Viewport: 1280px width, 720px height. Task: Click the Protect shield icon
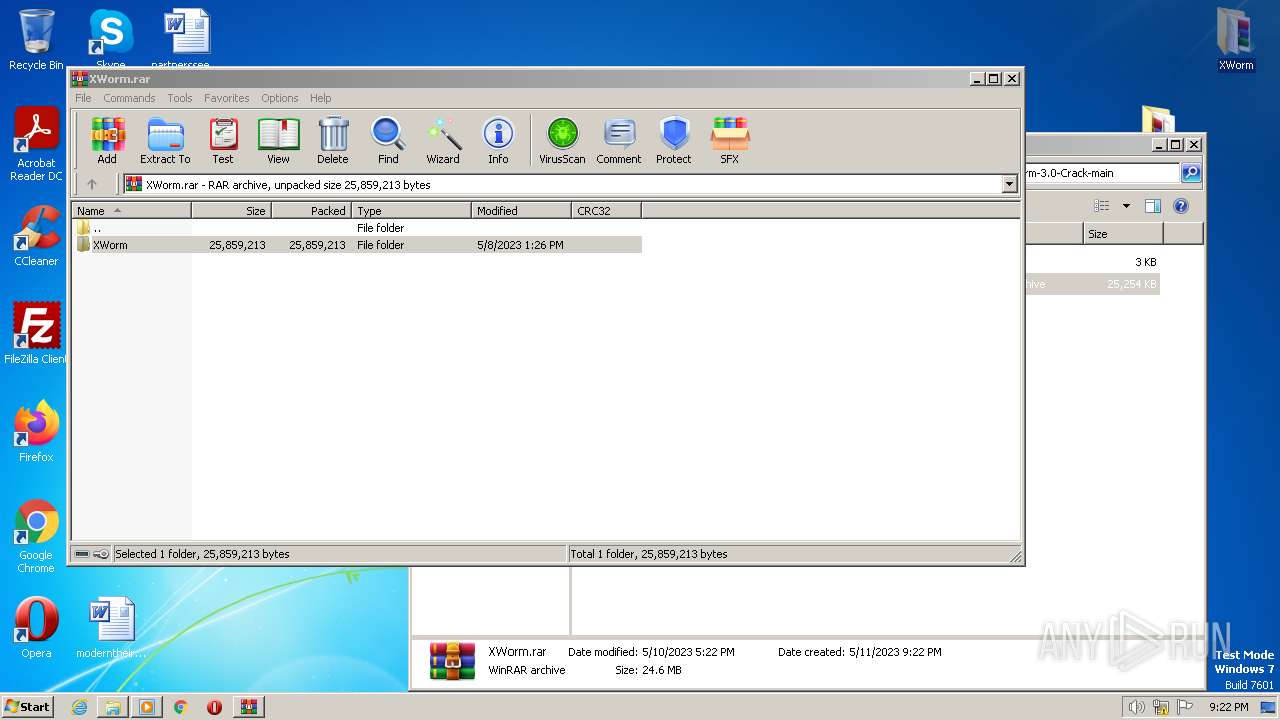click(674, 140)
